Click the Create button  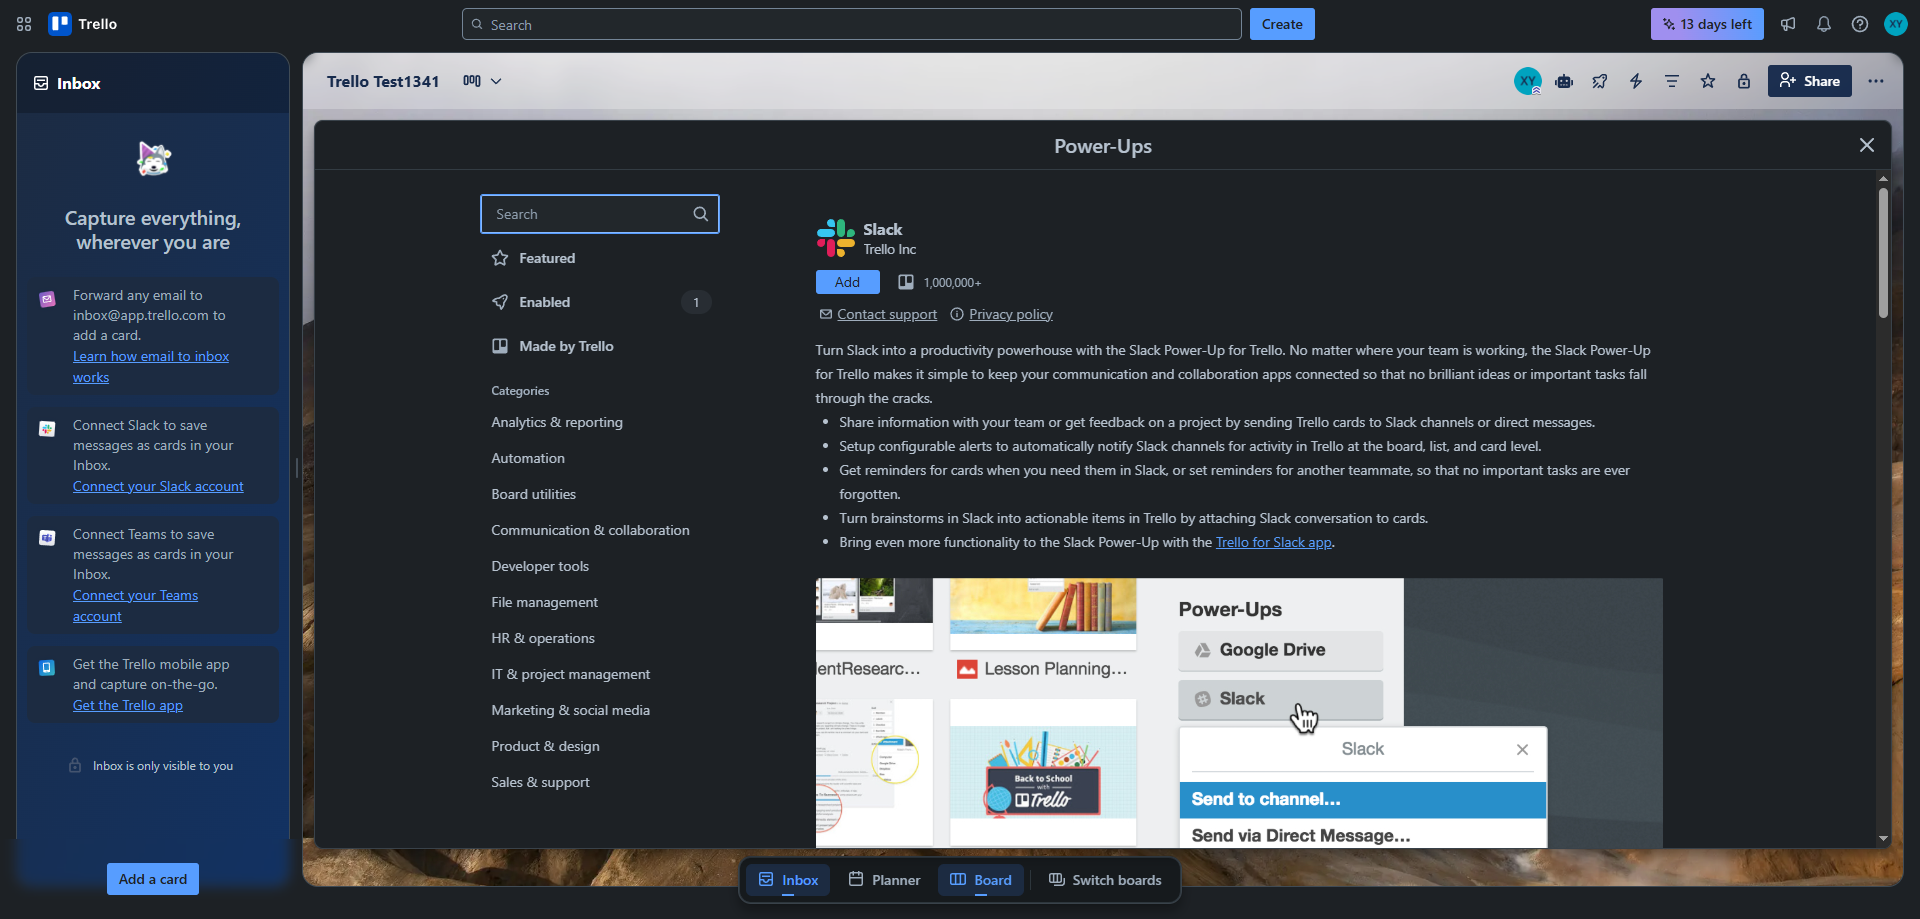(x=1282, y=24)
